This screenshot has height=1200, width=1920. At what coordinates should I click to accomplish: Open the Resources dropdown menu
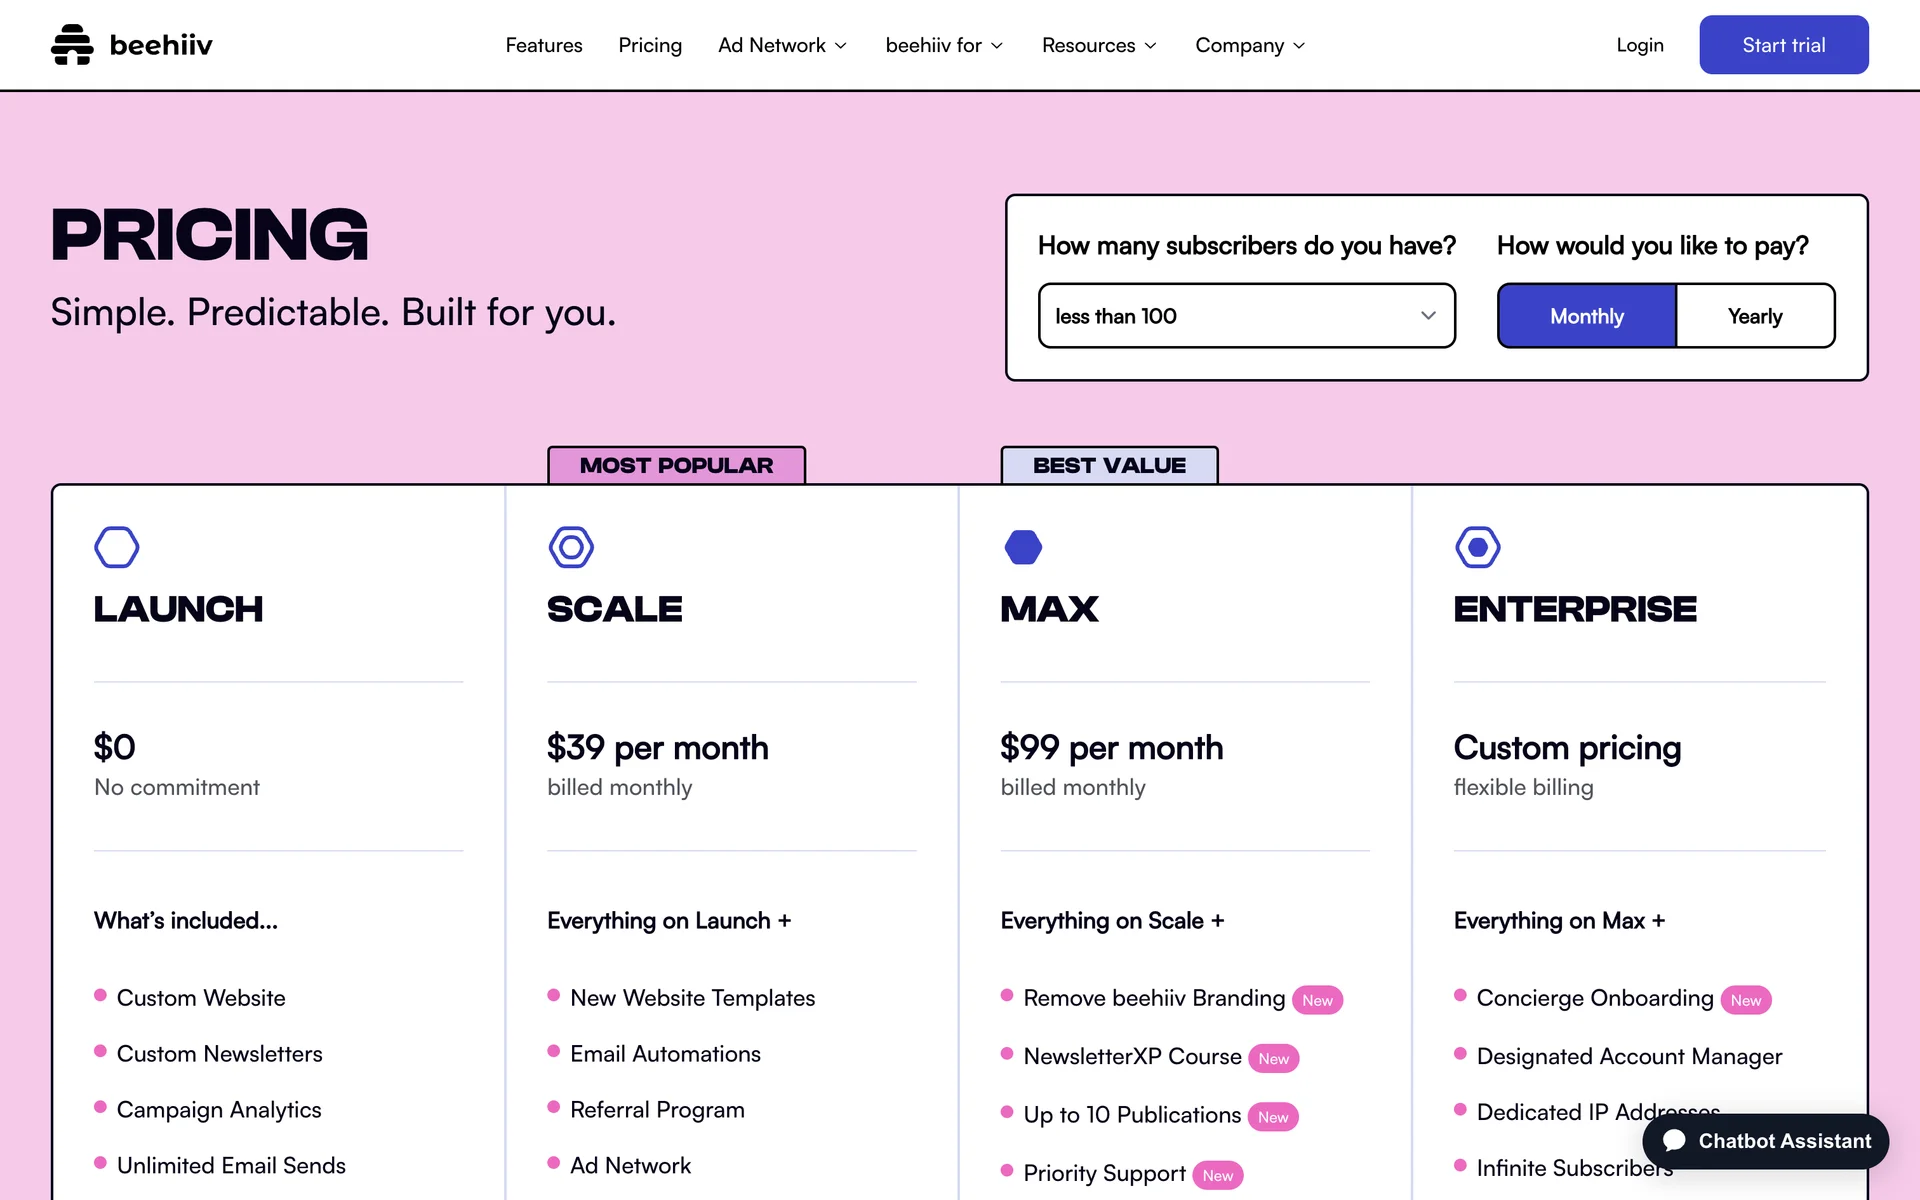1098,45
